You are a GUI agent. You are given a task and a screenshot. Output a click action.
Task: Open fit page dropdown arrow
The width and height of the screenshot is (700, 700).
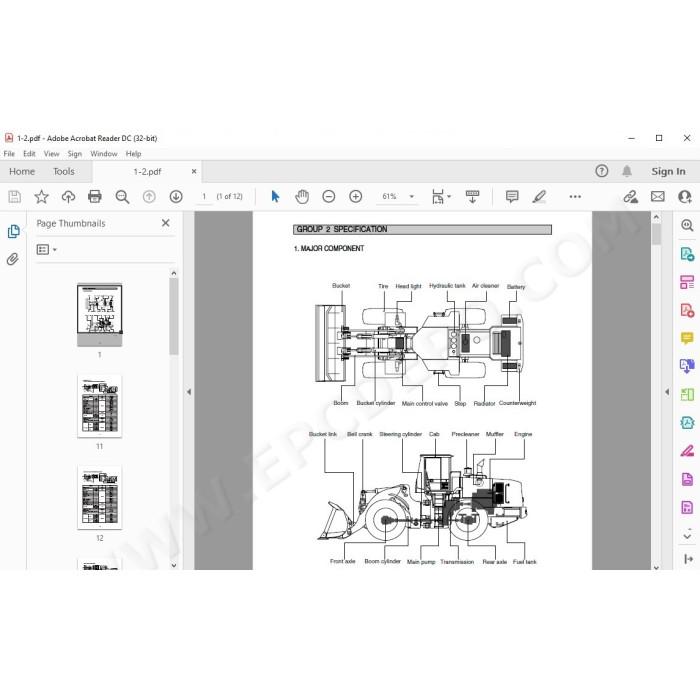449,196
